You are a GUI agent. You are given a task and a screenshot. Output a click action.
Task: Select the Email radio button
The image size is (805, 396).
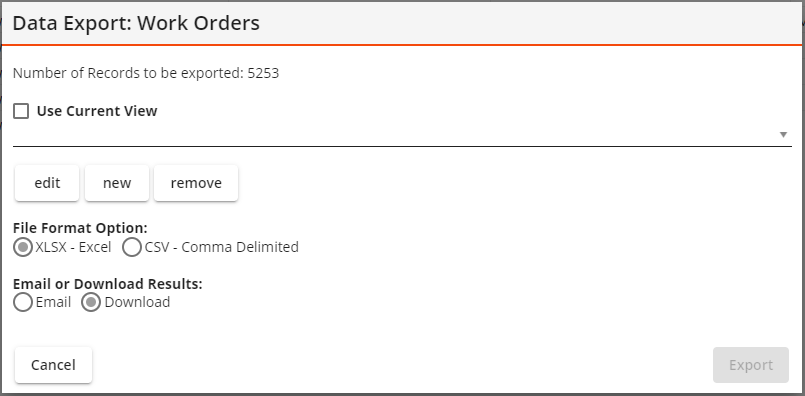click(x=23, y=303)
